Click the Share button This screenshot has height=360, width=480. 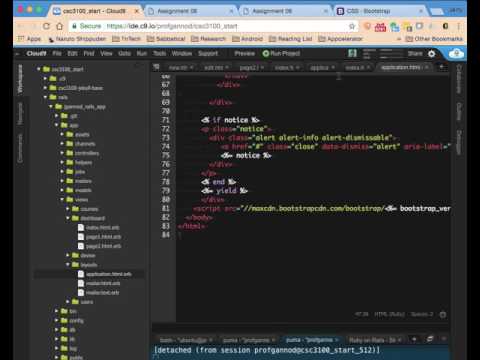pos(415,53)
